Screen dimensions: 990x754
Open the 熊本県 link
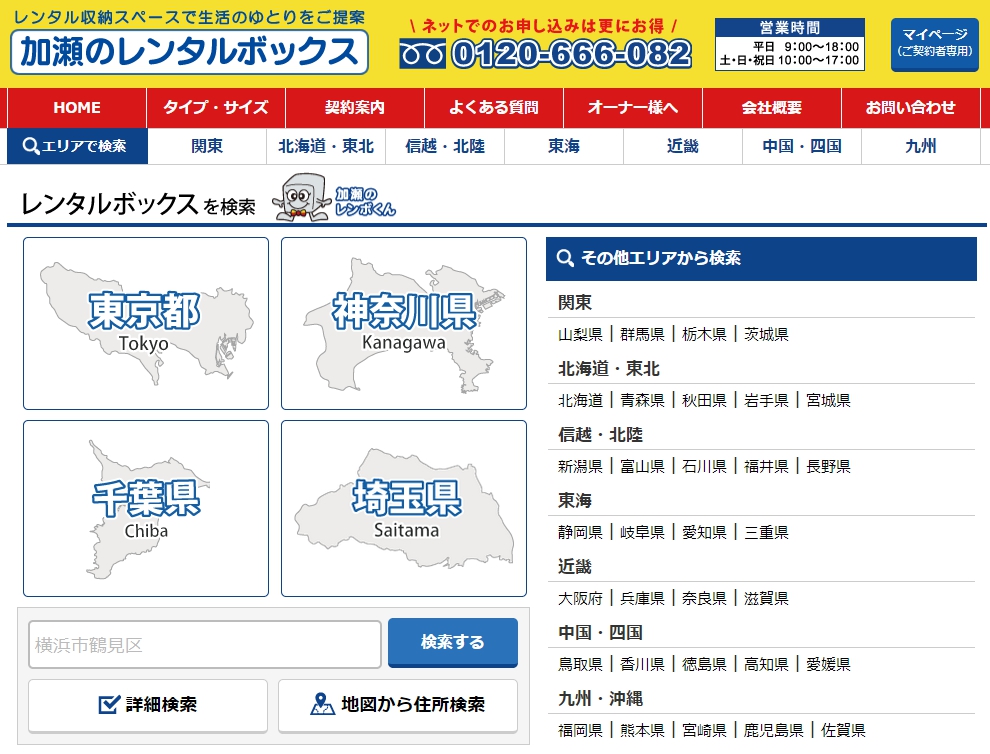point(642,731)
